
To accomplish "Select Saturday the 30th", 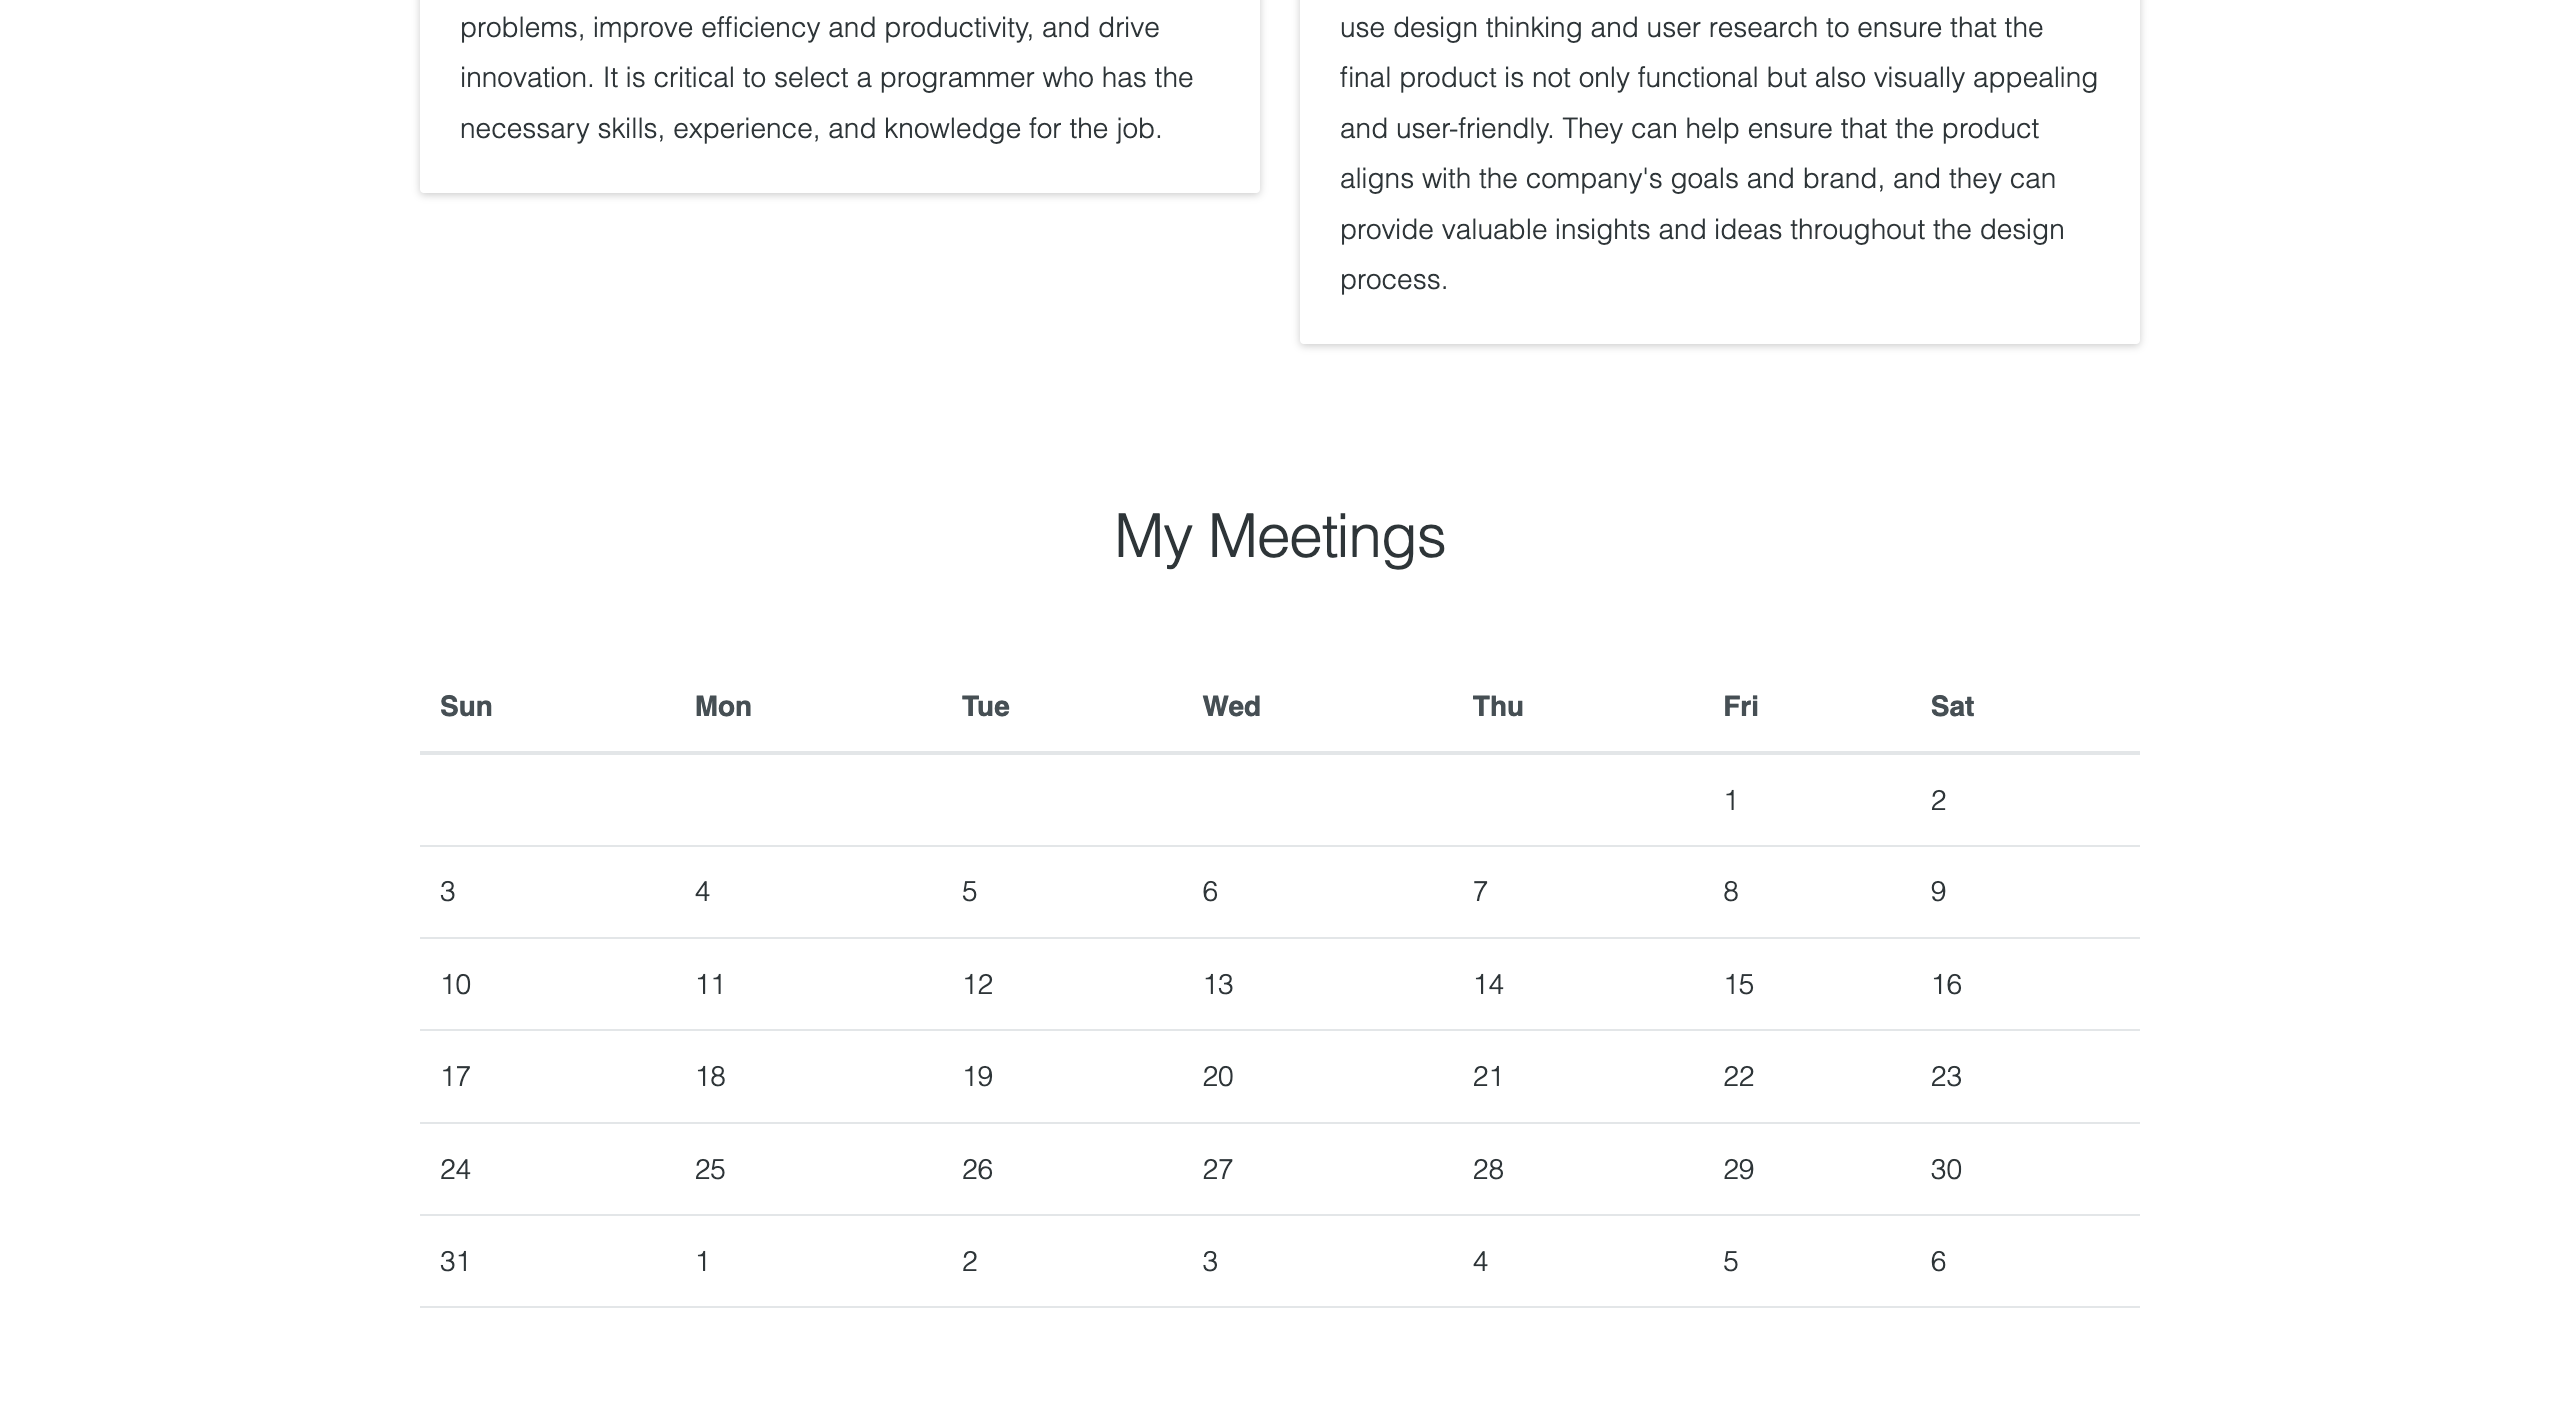I will coord(1946,1169).
